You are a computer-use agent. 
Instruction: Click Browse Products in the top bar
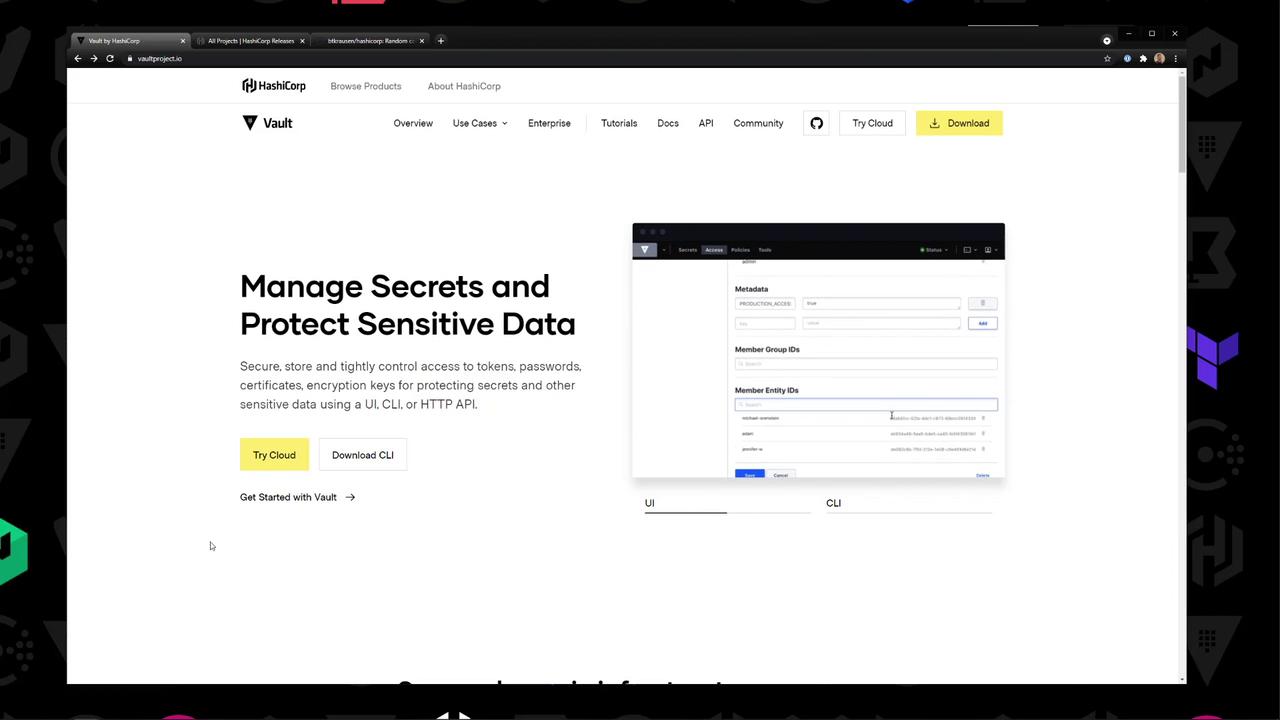(366, 86)
